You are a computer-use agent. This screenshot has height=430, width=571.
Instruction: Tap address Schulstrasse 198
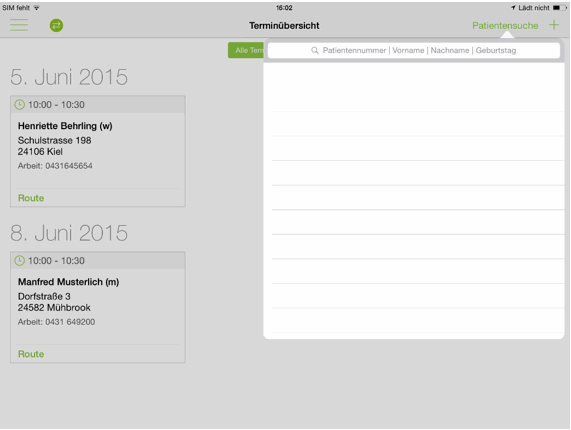[x=55, y=140]
